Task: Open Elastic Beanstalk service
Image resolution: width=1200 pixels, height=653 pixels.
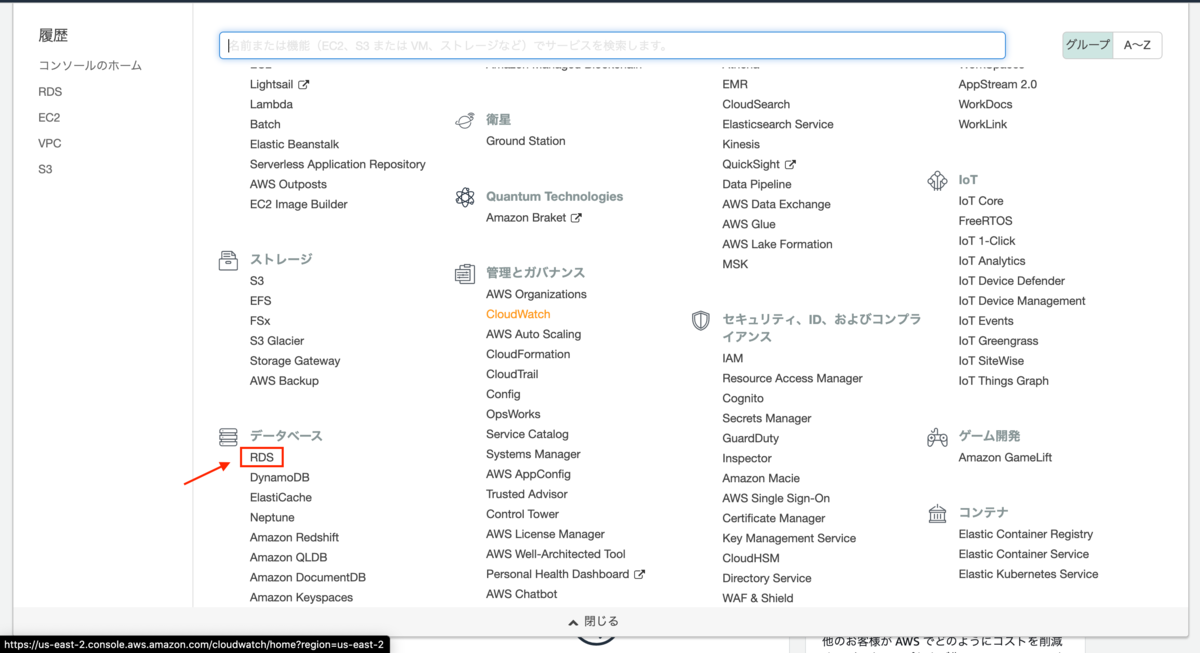Action: [x=294, y=145]
